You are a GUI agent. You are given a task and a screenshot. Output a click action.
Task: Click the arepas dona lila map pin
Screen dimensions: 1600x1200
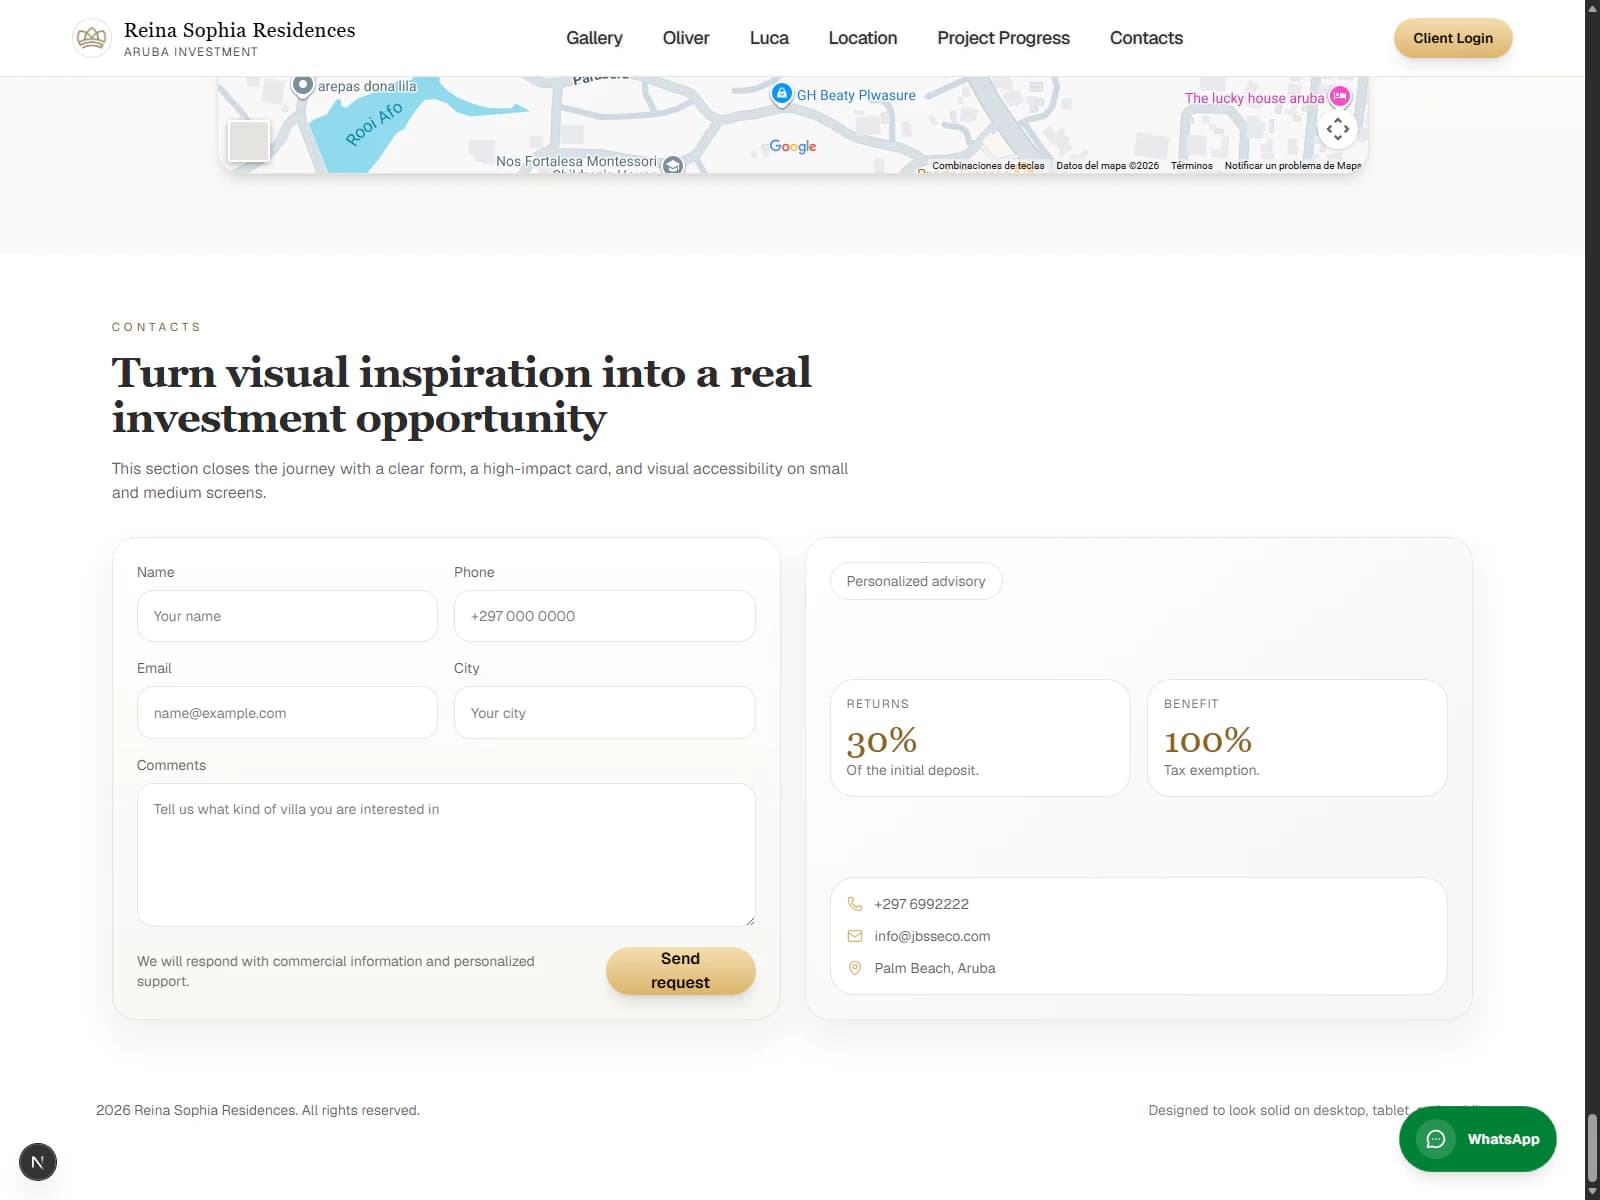pos(302,86)
